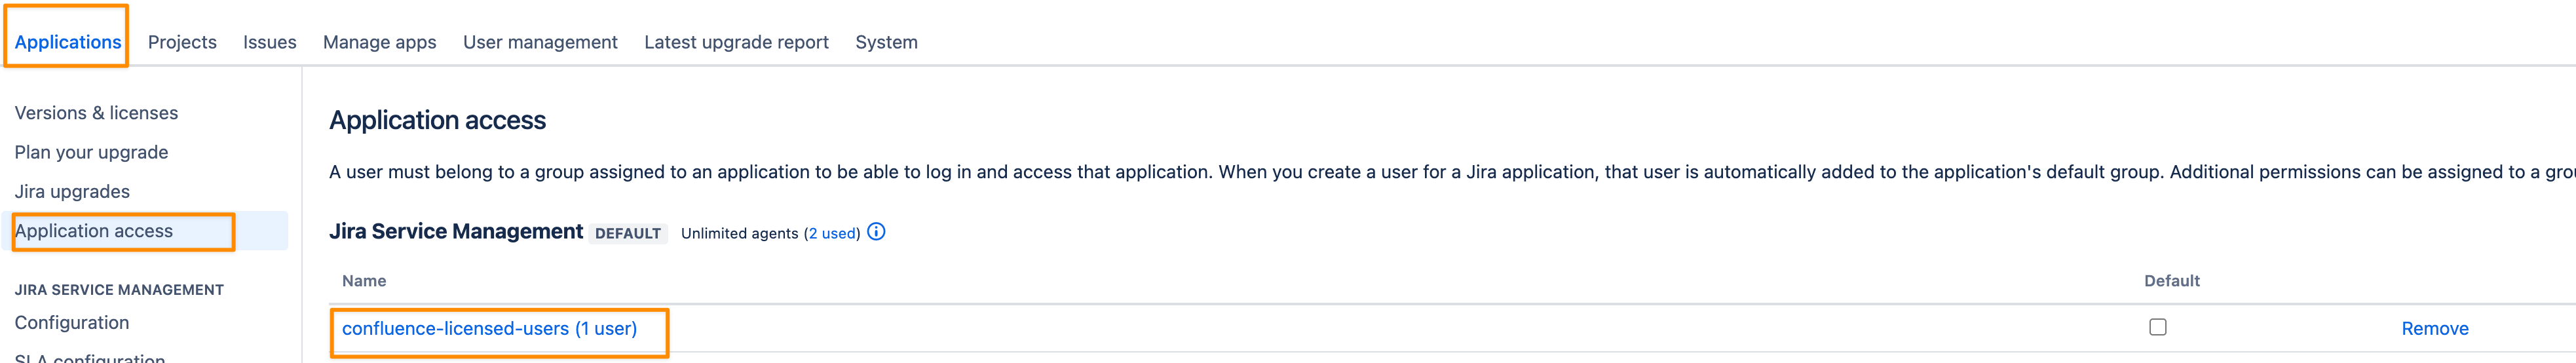Screen dimensions: 2576x363
Task: Click the "2 used" agents link
Action: [832, 233]
